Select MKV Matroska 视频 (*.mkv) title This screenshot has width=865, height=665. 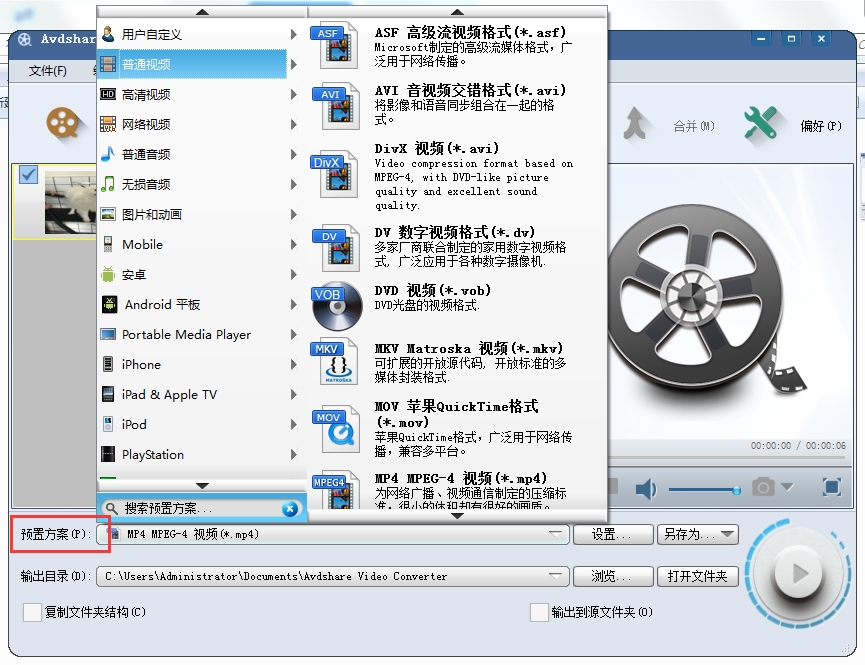tap(469, 348)
